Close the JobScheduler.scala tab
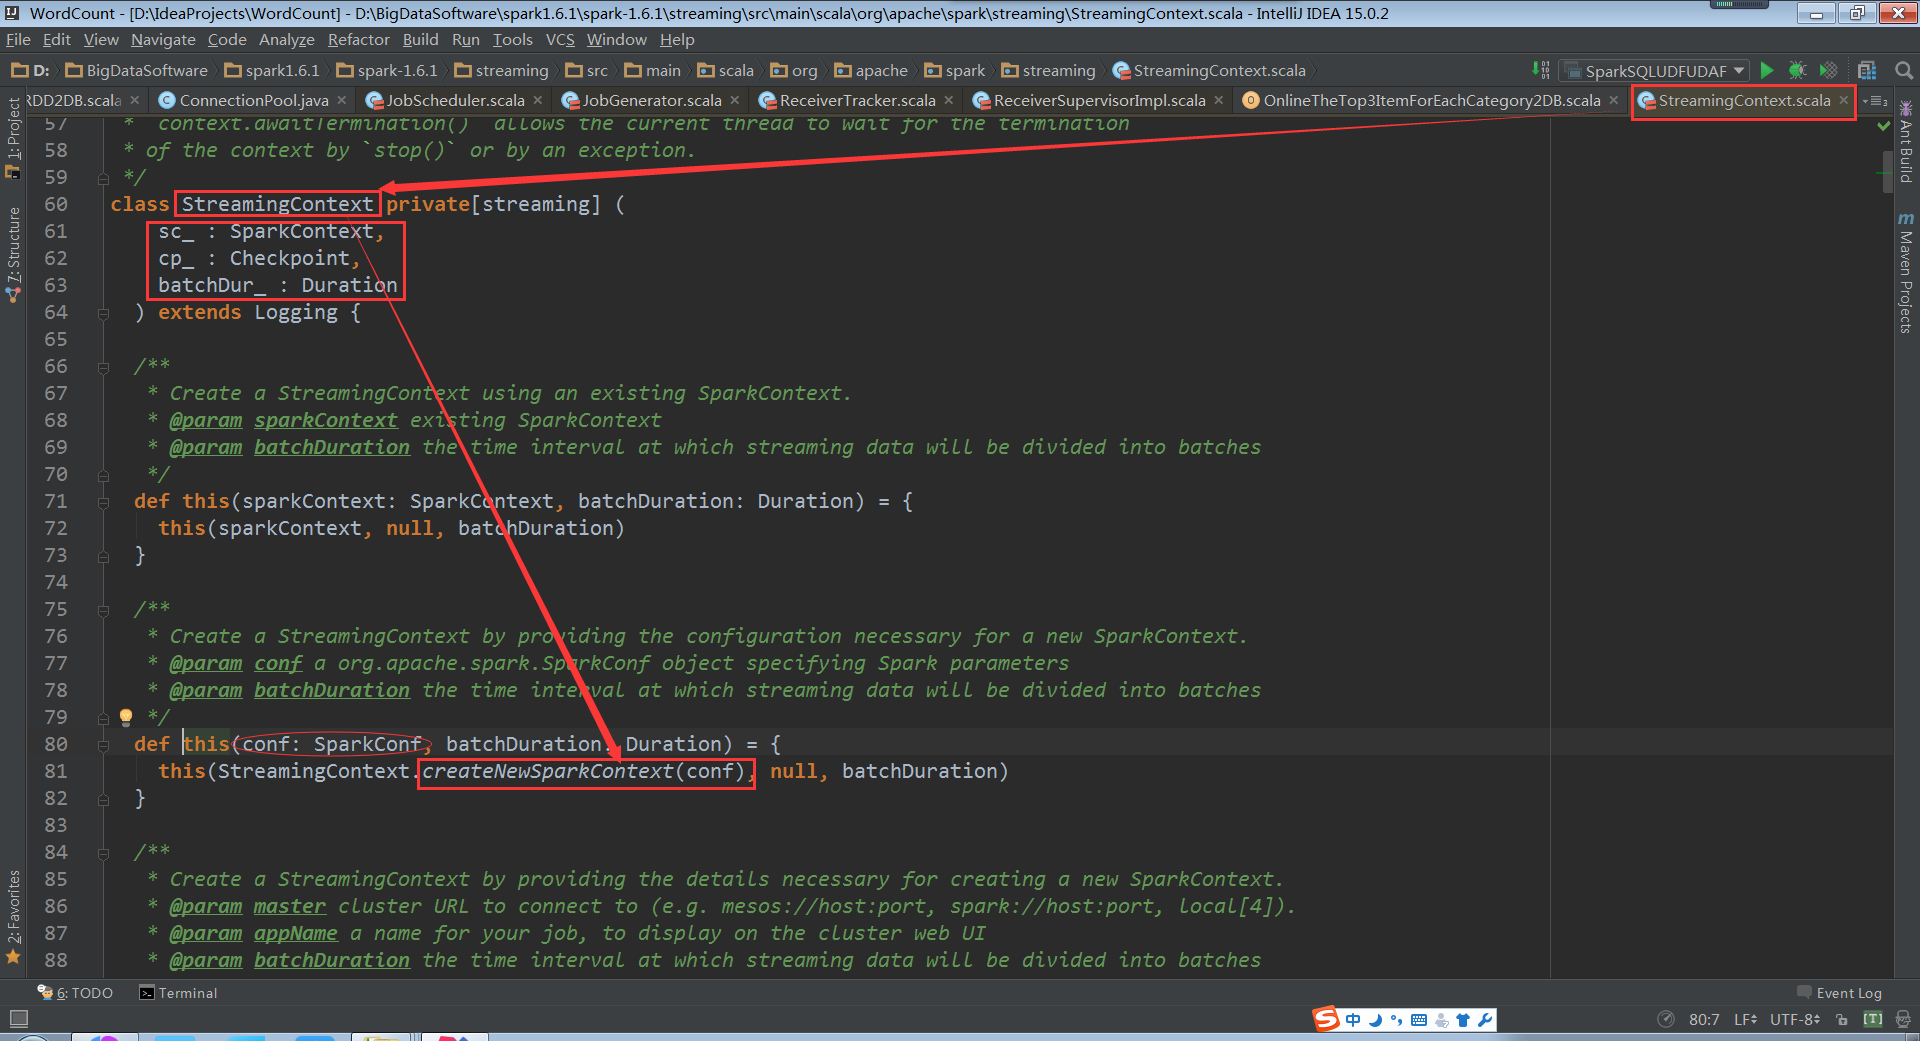1920x1041 pixels. (x=538, y=100)
